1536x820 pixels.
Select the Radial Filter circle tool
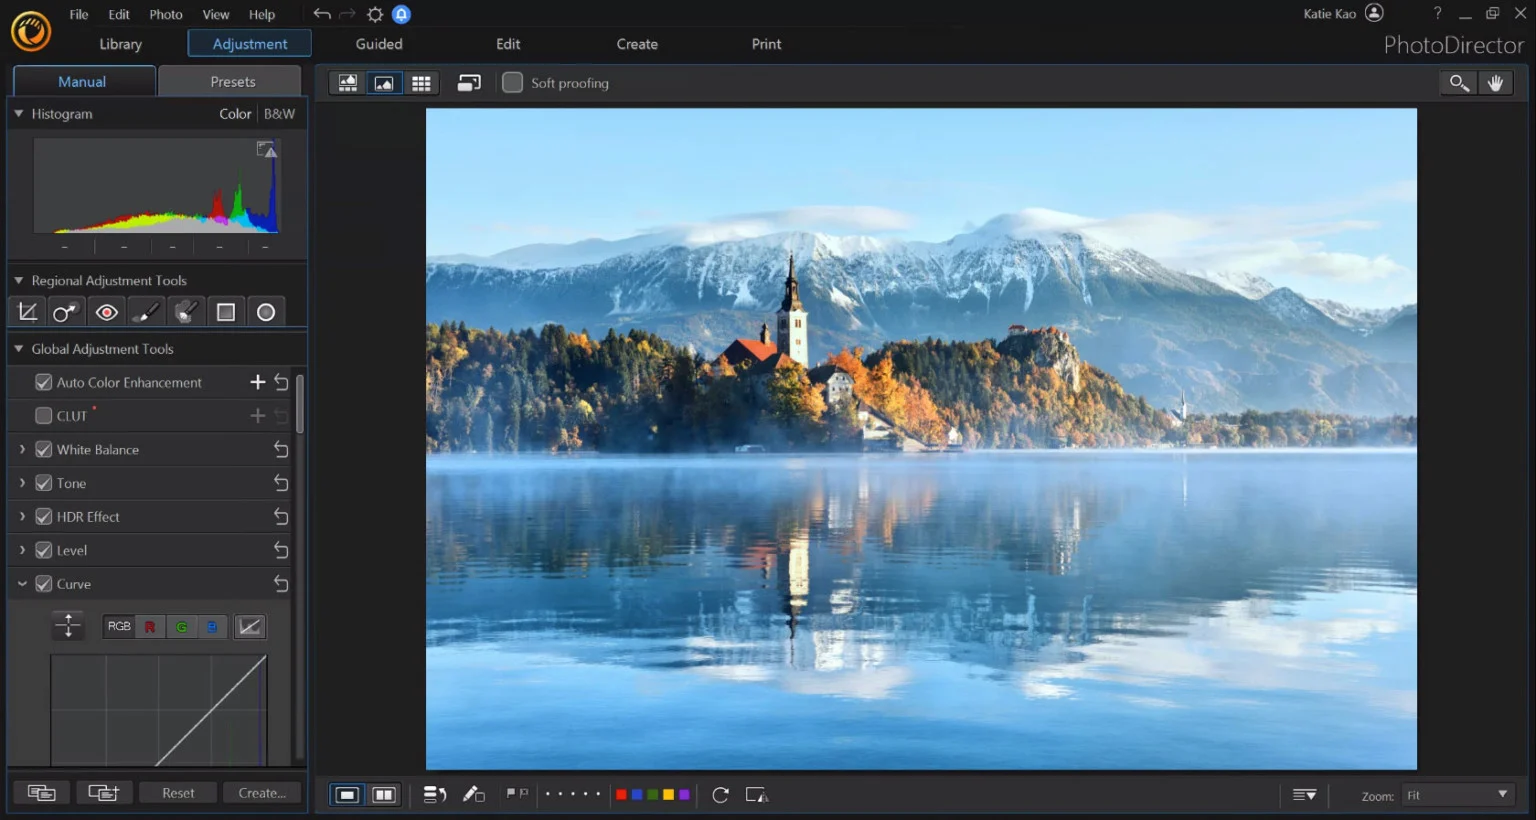pyautogui.click(x=266, y=313)
